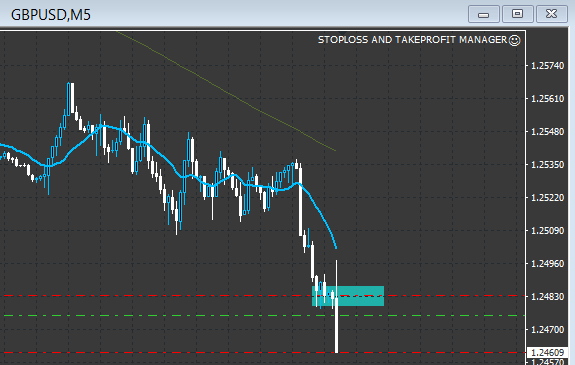Viewport: 575px width, 365px height.
Task: Restore the chart window using middle button
Action: [517, 14]
